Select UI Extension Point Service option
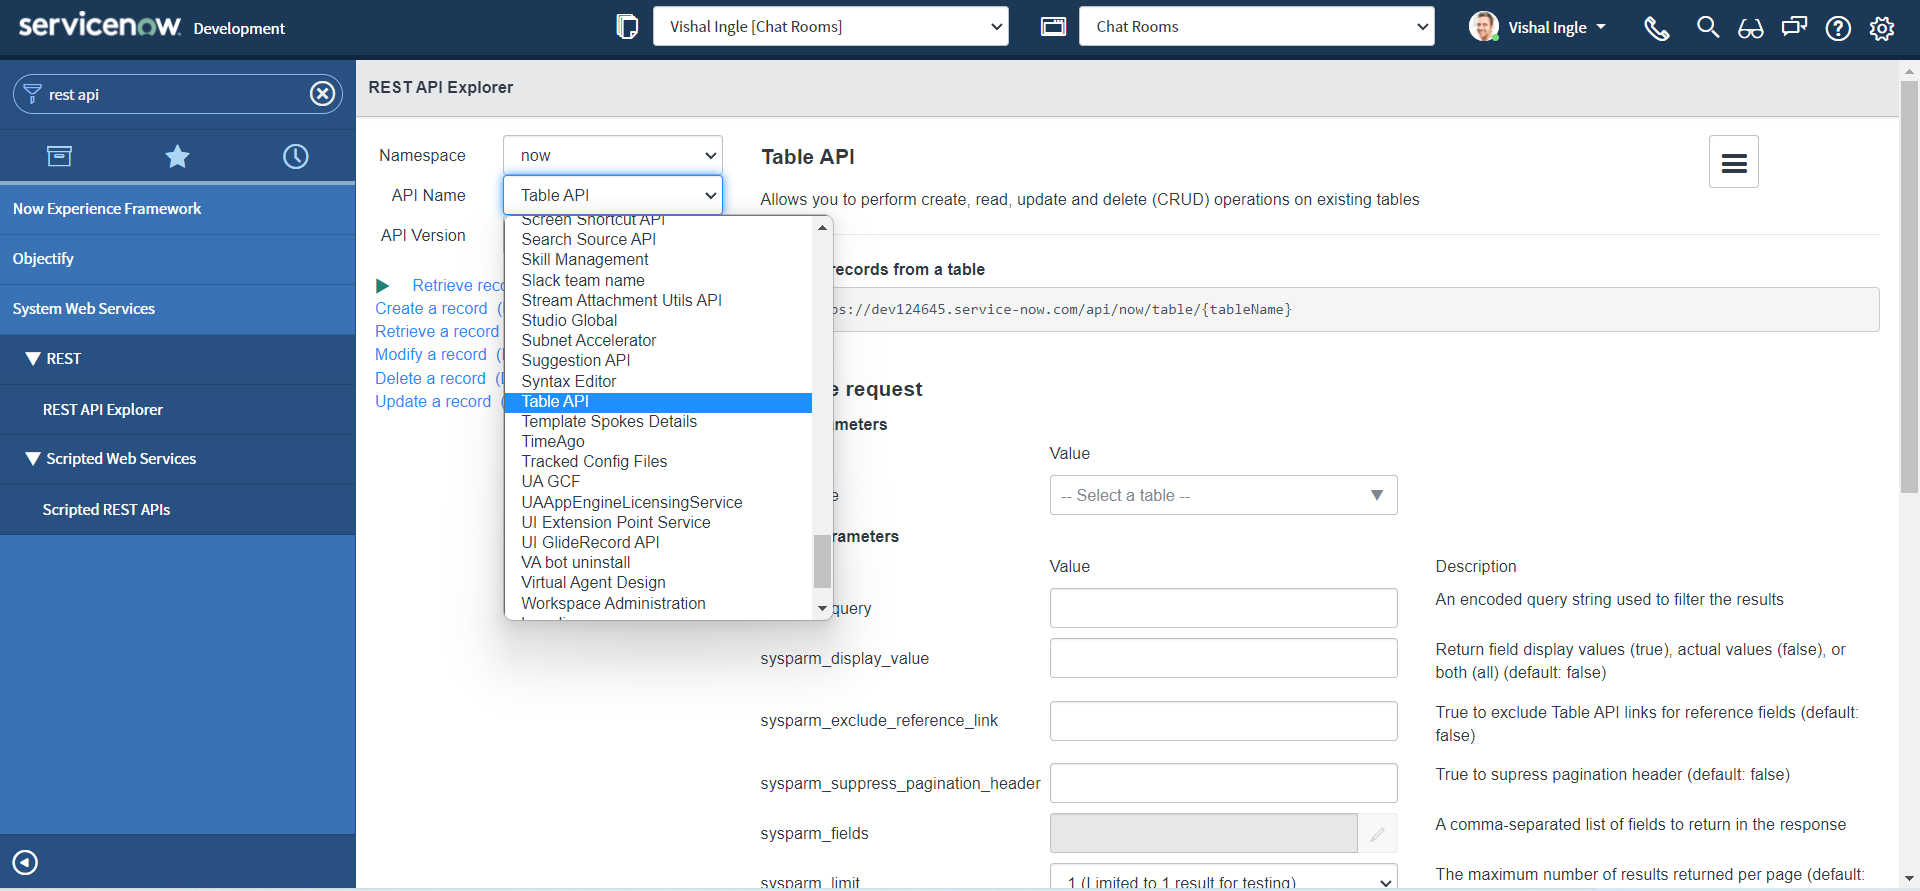1920x891 pixels. click(658, 522)
